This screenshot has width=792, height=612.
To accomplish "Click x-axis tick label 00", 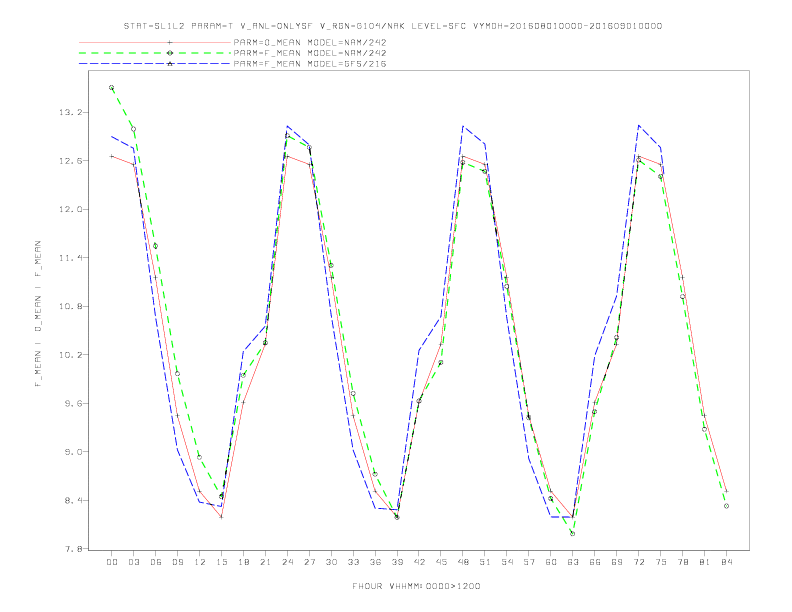I will tap(112, 562).
